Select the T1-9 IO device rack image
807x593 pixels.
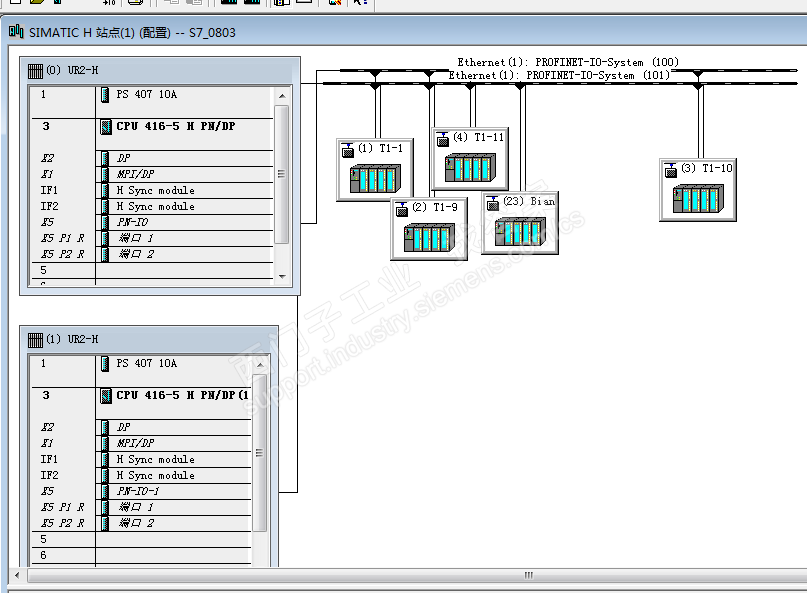click(x=429, y=237)
